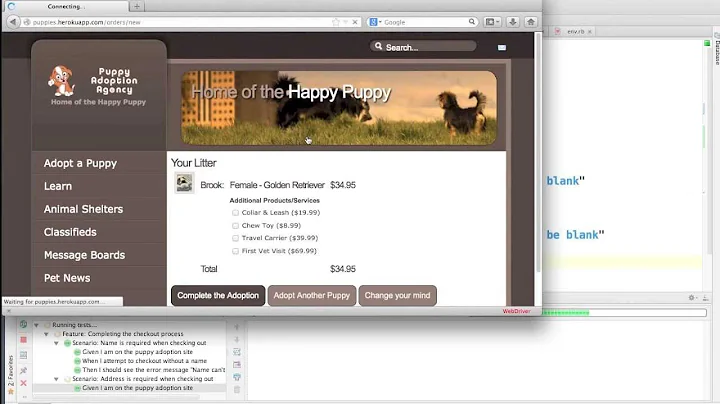Screen dimensions: 720x404
Task: Click the search magnifier in Google box
Action: click(472, 22)
